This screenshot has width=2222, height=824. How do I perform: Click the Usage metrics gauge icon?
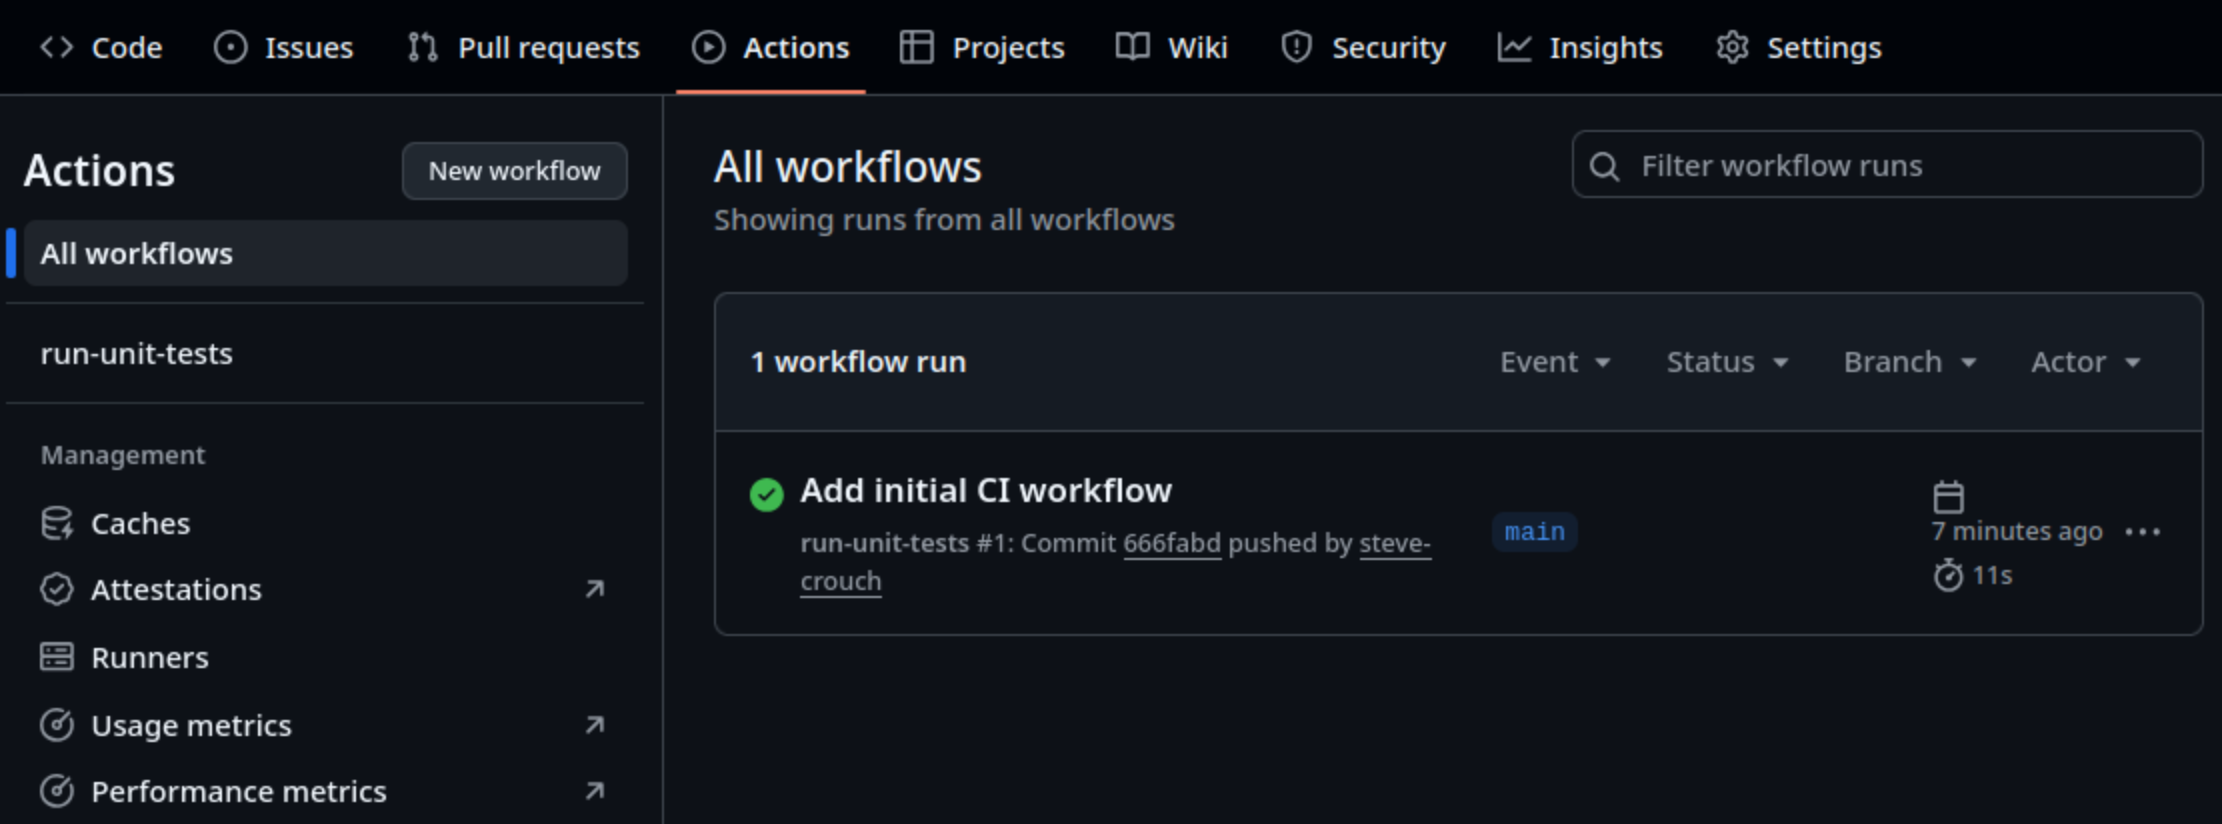pyautogui.click(x=57, y=725)
